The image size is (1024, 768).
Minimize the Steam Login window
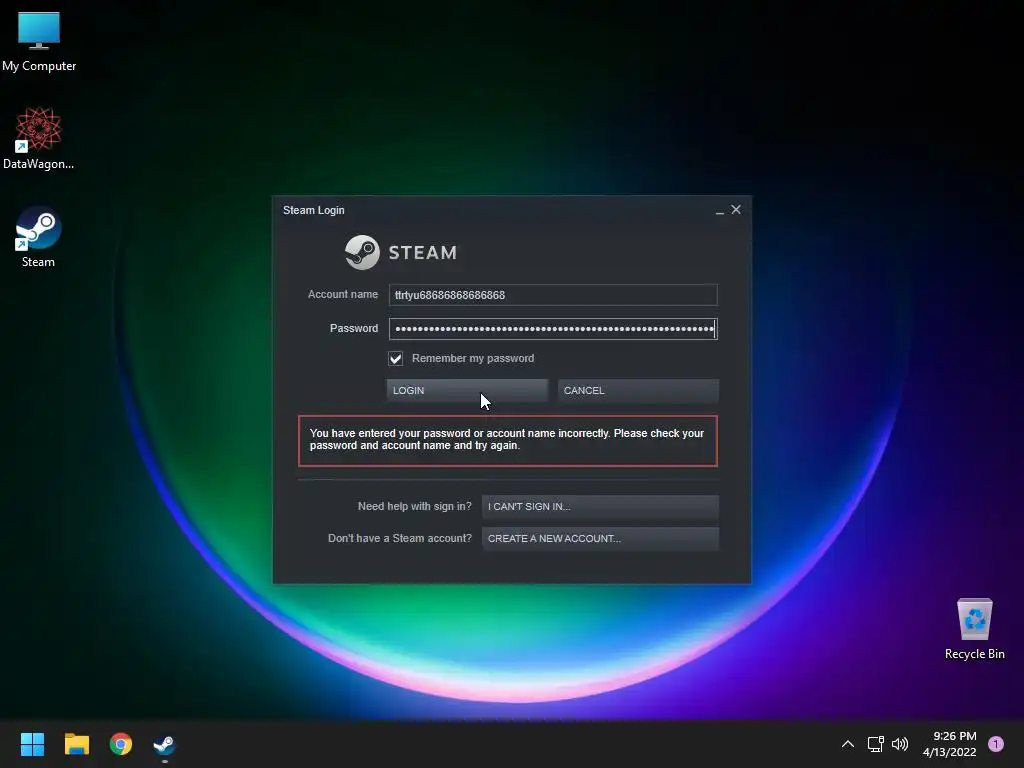click(x=720, y=210)
